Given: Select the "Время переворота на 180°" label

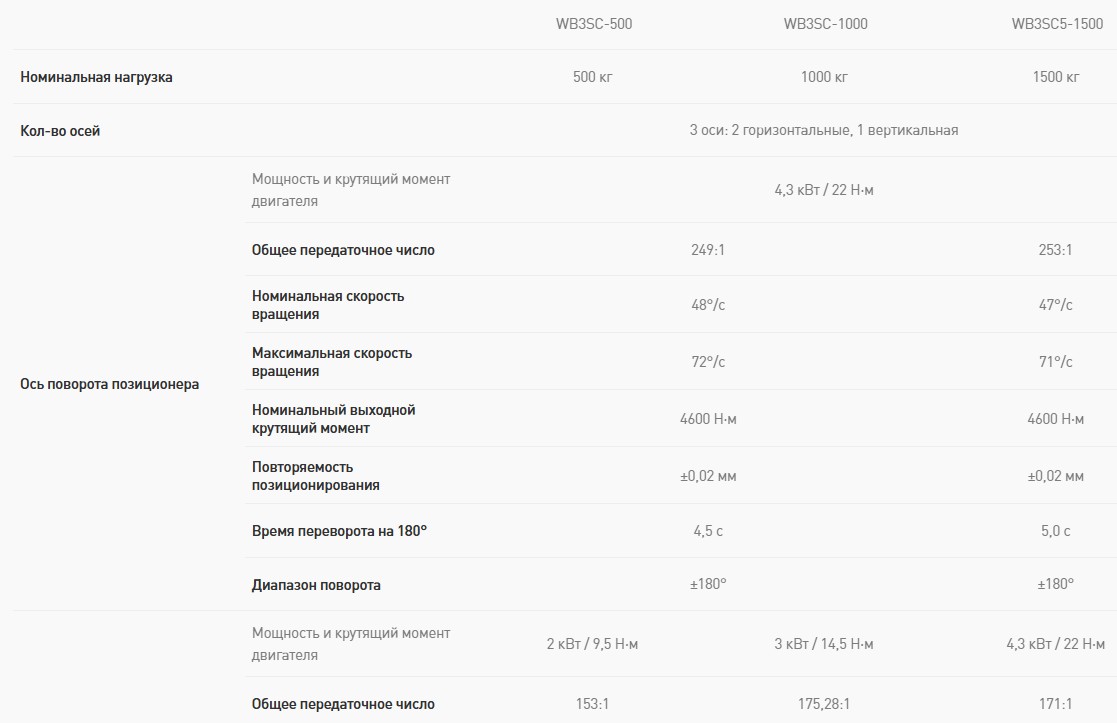Looking at the screenshot, I should (339, 531).
